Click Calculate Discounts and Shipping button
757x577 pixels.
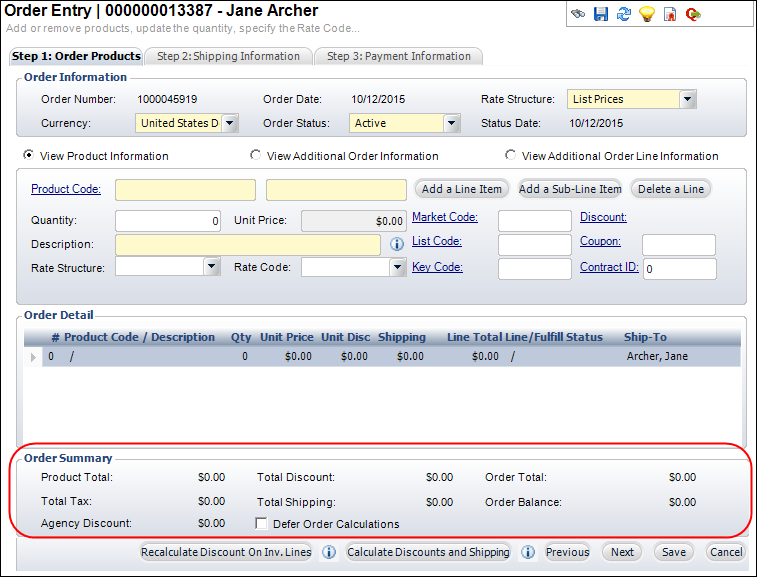tap(428, 552)
